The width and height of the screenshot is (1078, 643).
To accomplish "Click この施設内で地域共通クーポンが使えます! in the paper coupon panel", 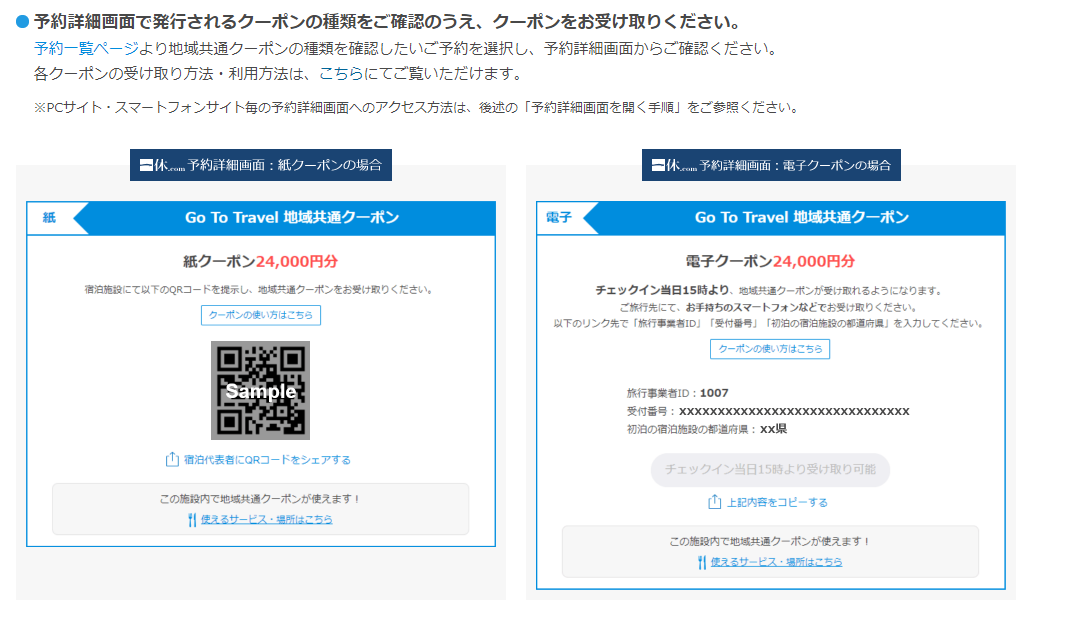I will 261,499.
